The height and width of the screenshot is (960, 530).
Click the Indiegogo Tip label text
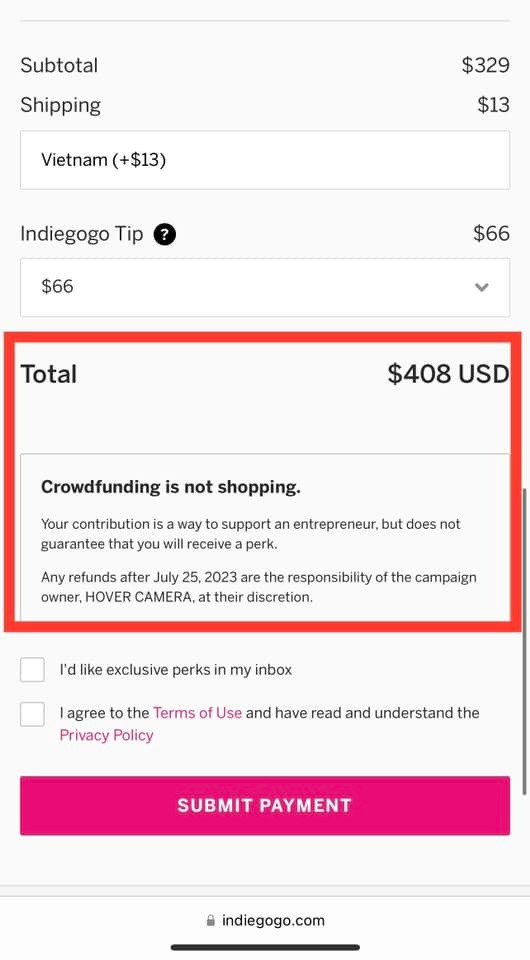click(81, 234)
